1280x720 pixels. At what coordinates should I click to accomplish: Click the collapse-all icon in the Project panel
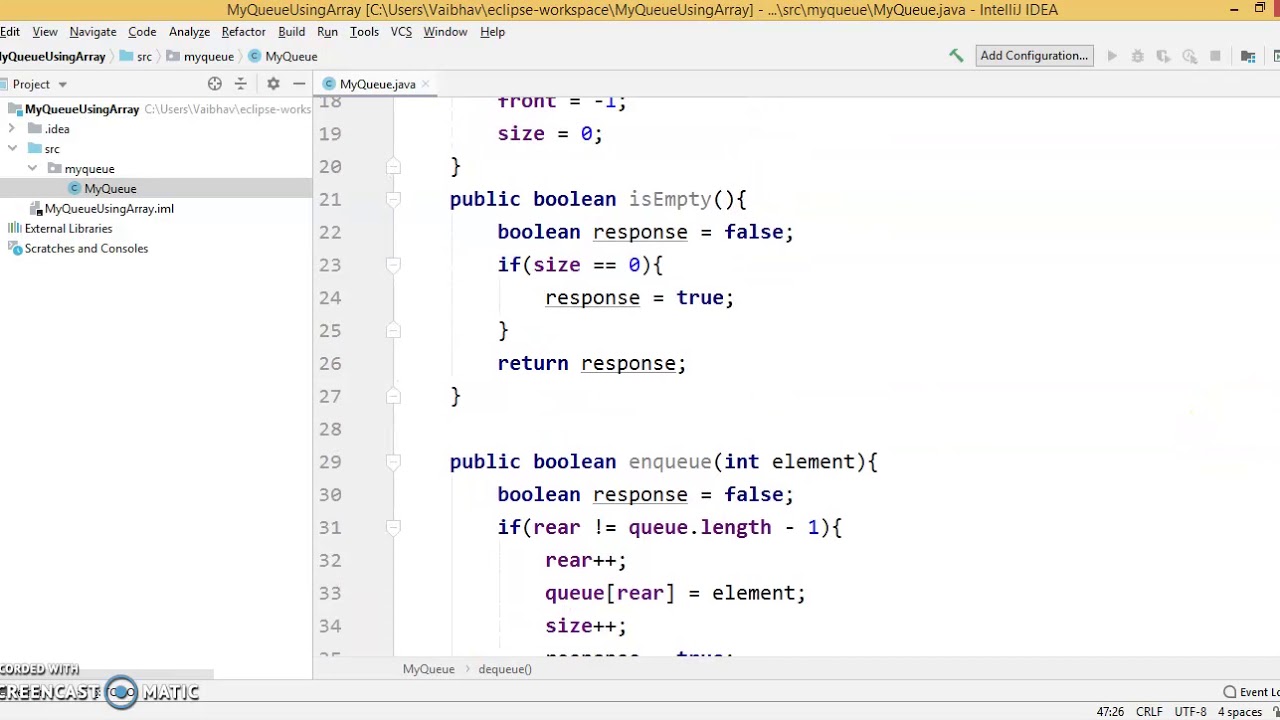240,84
